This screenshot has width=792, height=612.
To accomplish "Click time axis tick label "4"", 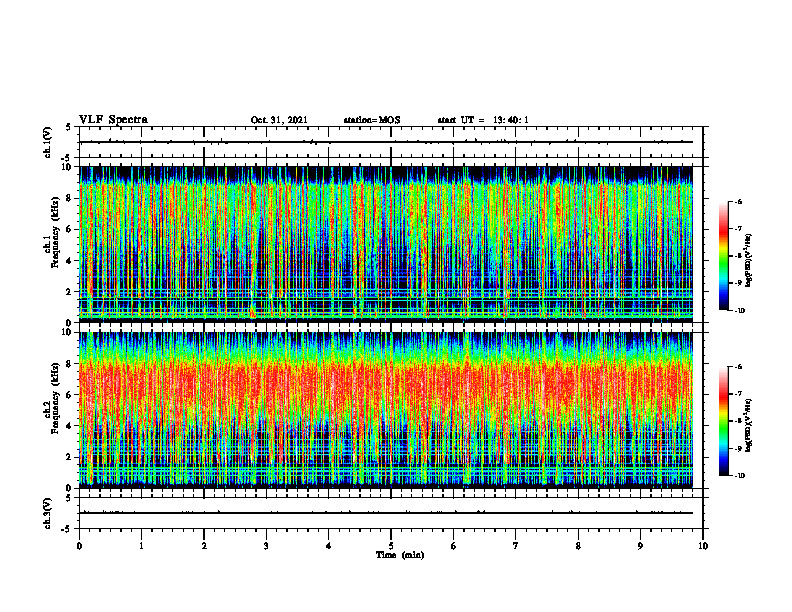I will (329, 546).
